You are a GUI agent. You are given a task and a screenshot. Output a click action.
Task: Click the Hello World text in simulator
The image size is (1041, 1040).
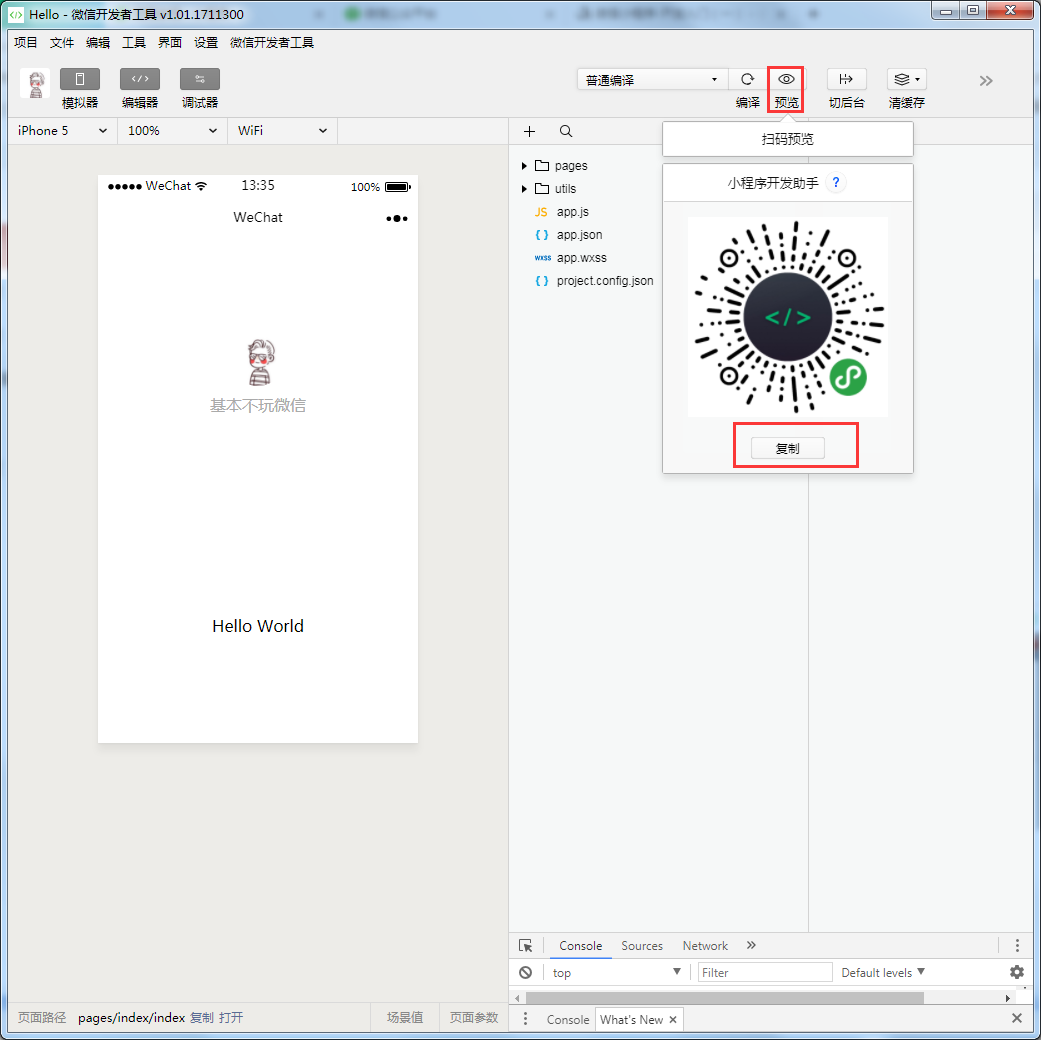coord(258,626)
